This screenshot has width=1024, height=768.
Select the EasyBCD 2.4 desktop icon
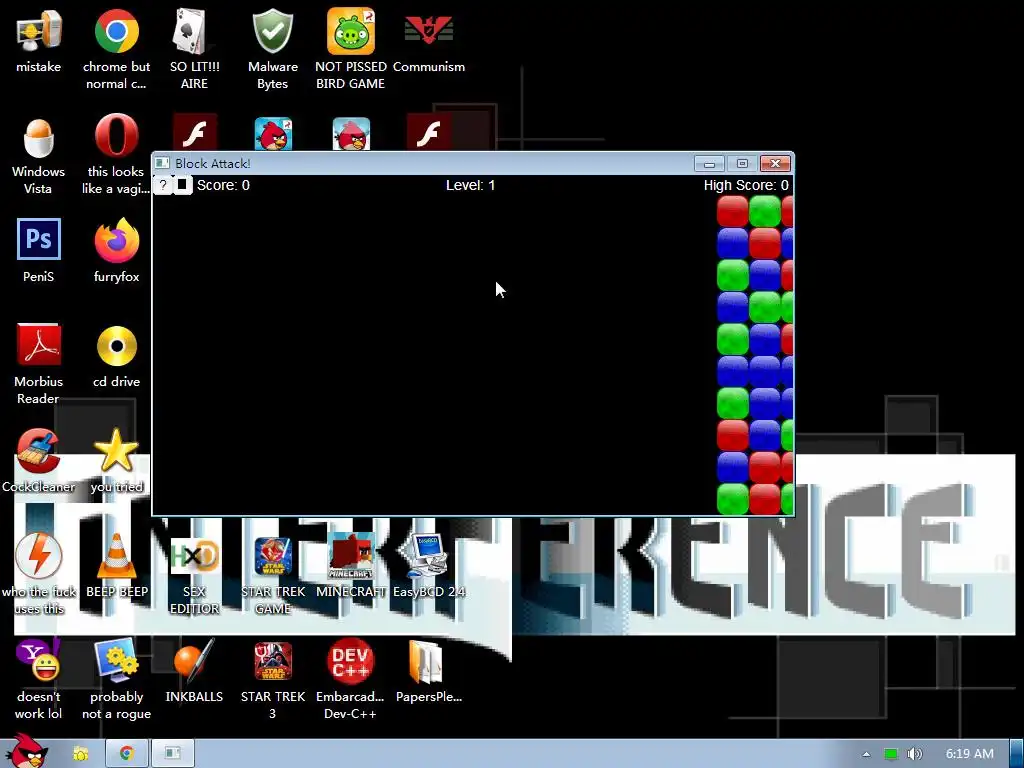tap(428, 566)
